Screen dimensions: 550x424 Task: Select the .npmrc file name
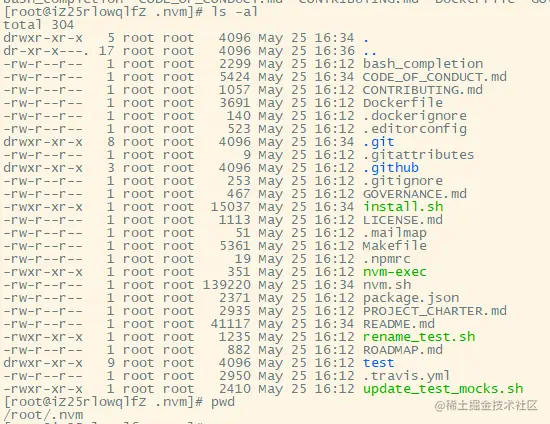387,259
